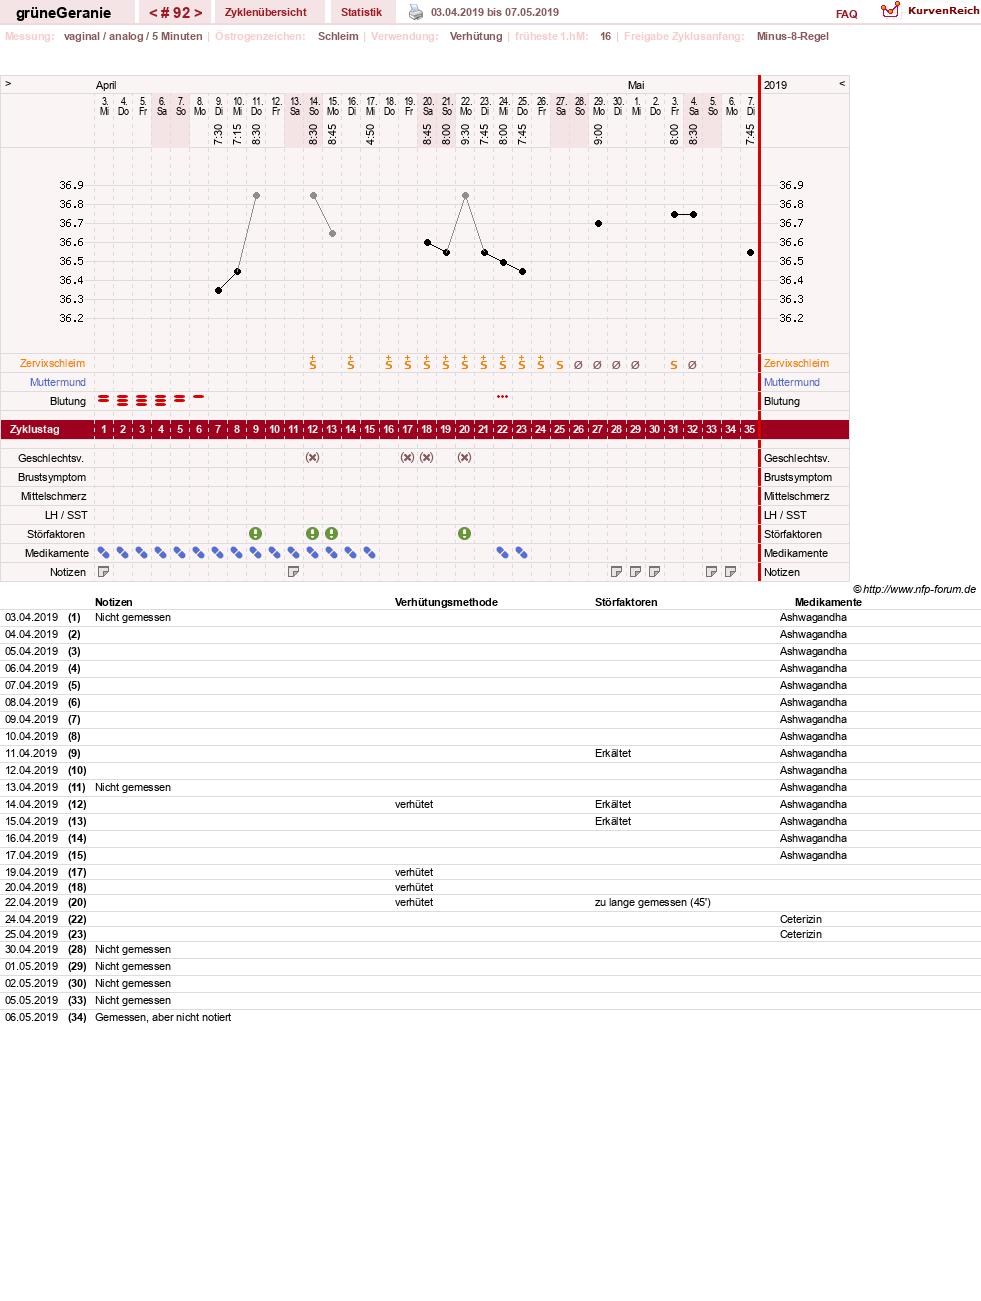Click the 'Ashwagandha' entry for 03.04.2019

click(x=813, y=617)
